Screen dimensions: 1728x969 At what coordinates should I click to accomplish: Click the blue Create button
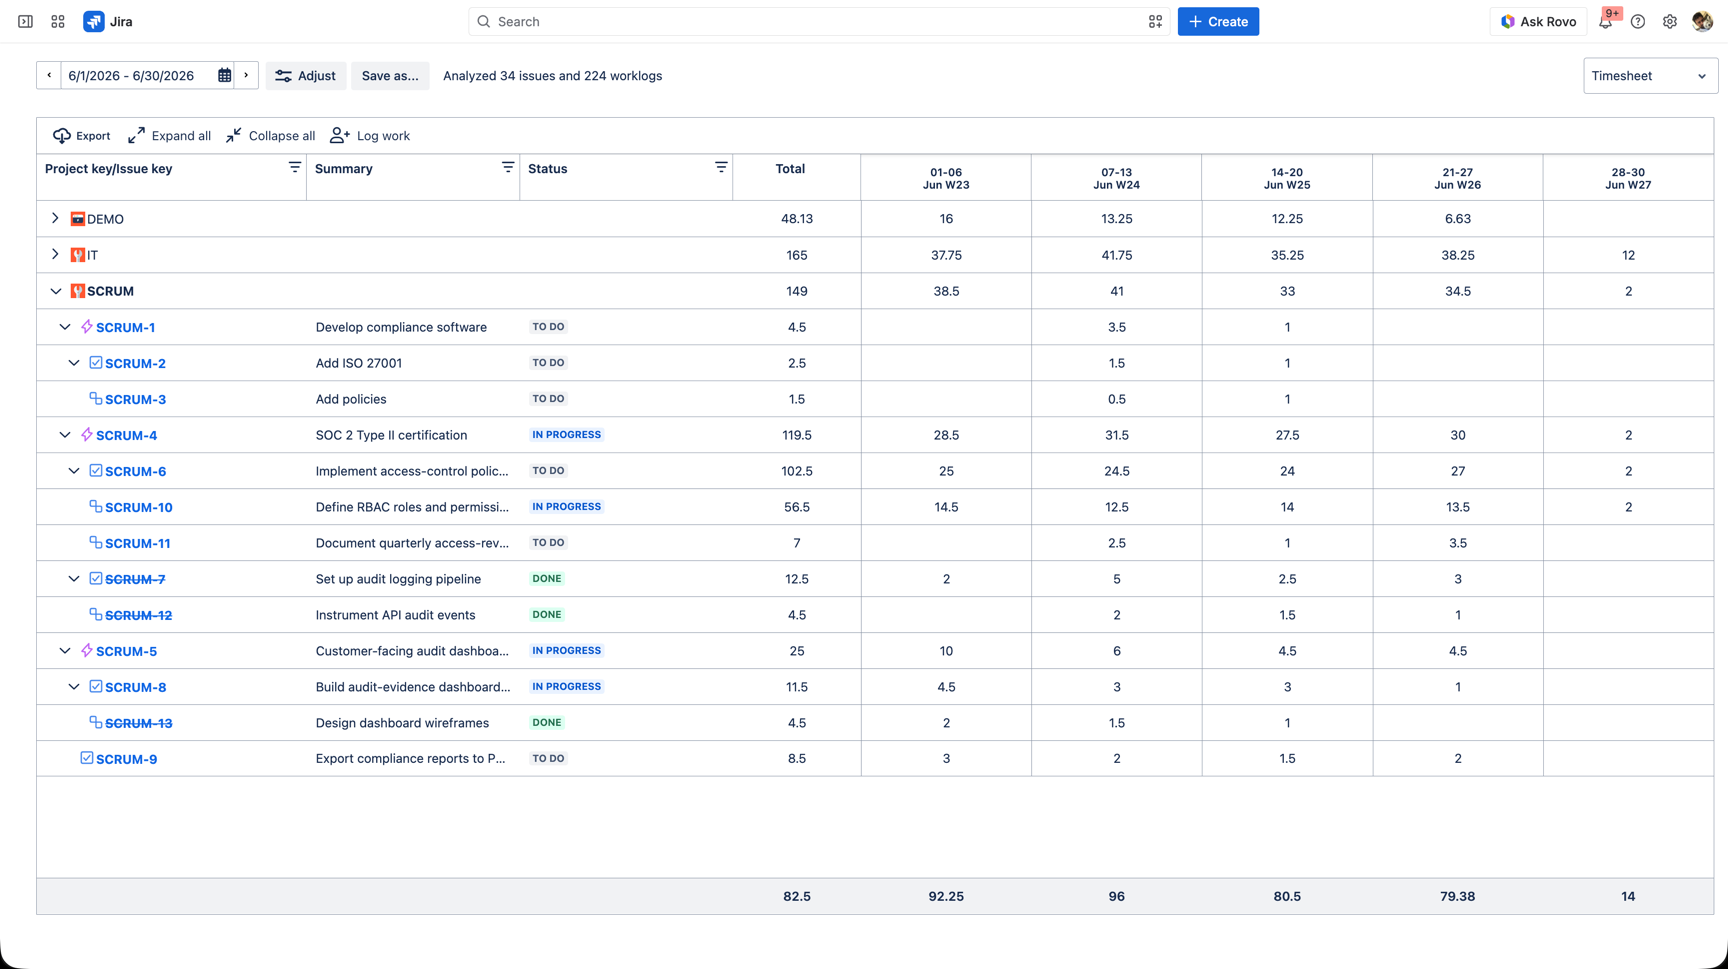pyautogui.click(x=1218, y=21)
